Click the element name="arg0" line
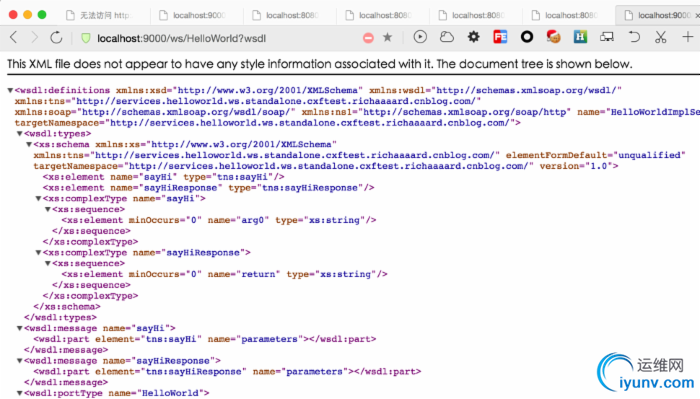 [219, 220]
